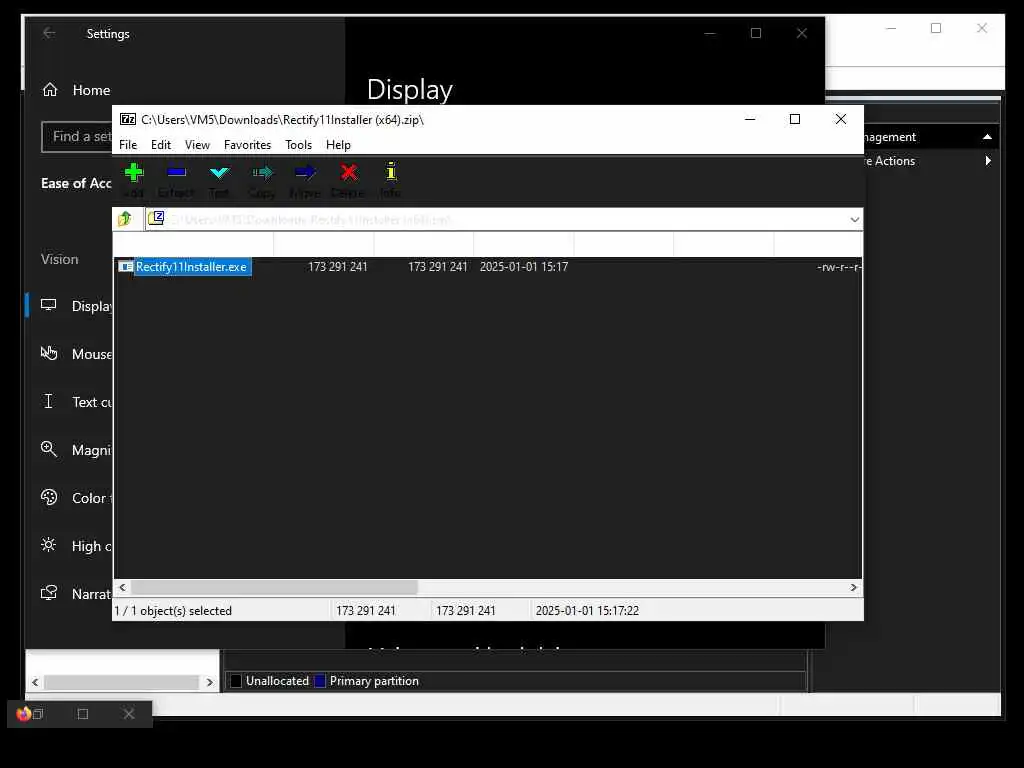Click the black Unallocated legend swatch
This screenshot has height=768, width=1024.
point(236,680)
